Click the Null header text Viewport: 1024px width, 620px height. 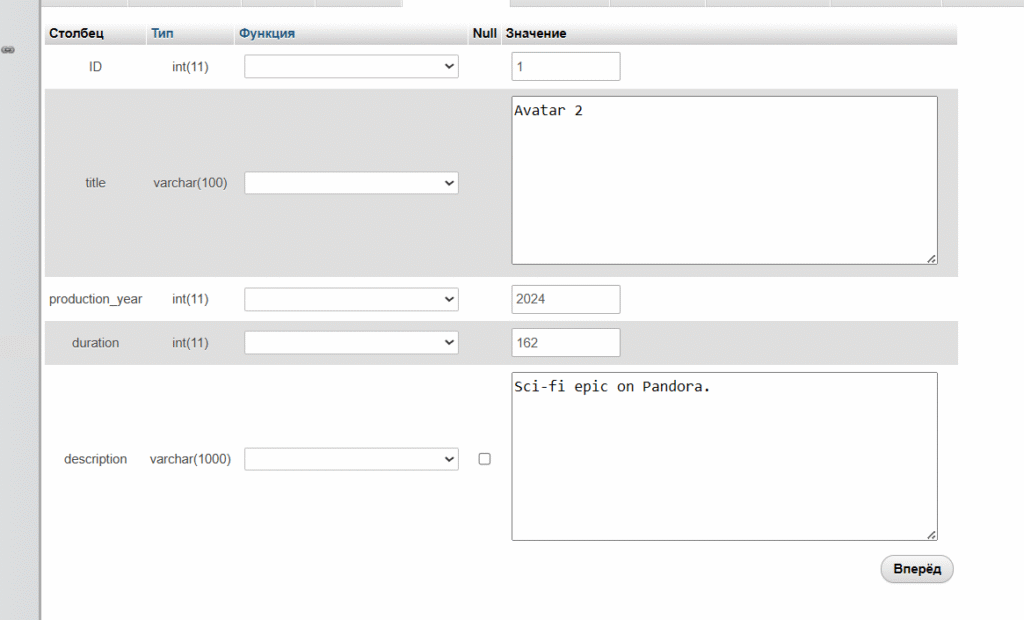point(485,33)
